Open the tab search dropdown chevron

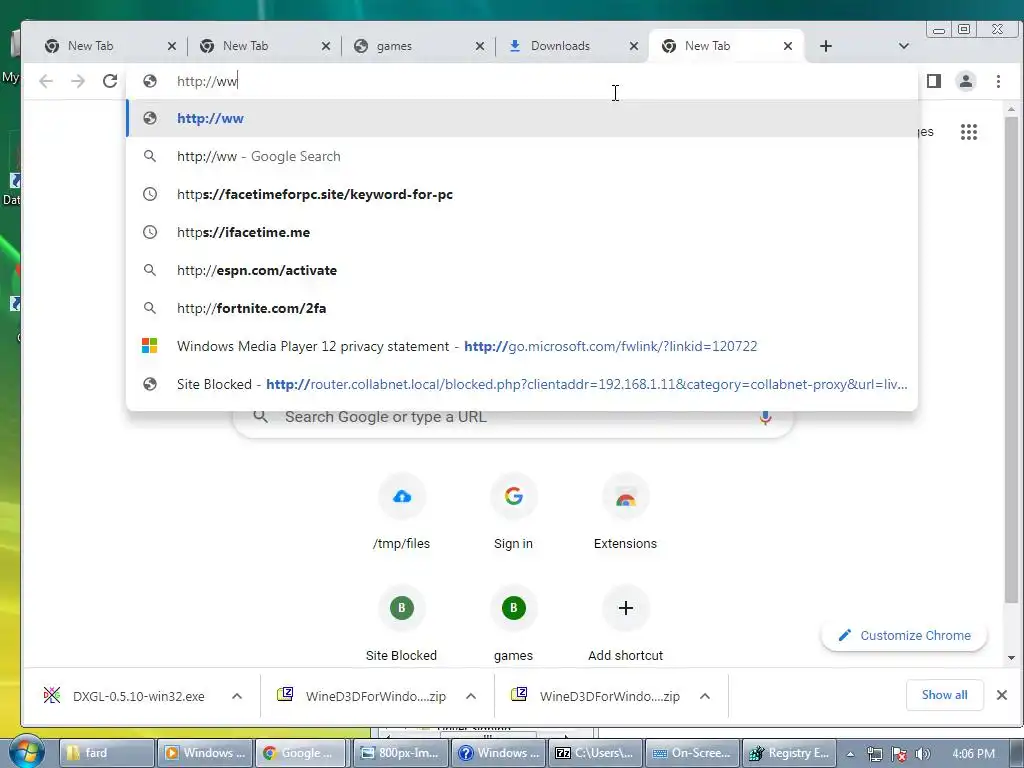[x=904, y=46]
